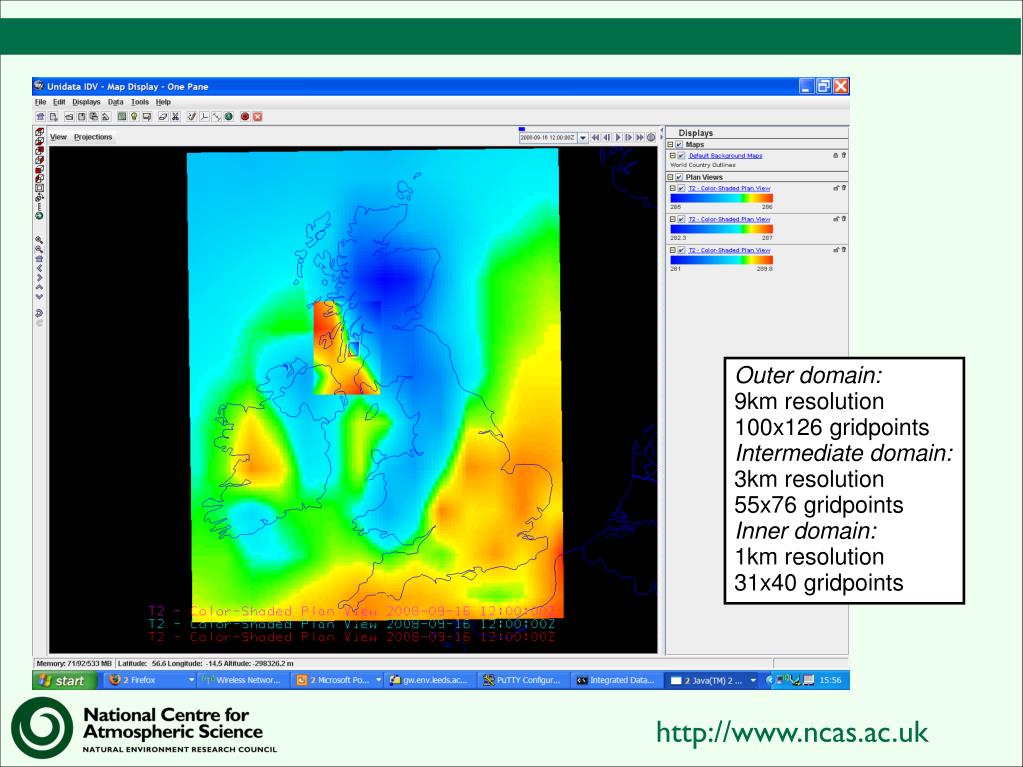The image size is (1023, 767).
Task: Open the animation time dropdown arrow
Action: pos(583,138)
